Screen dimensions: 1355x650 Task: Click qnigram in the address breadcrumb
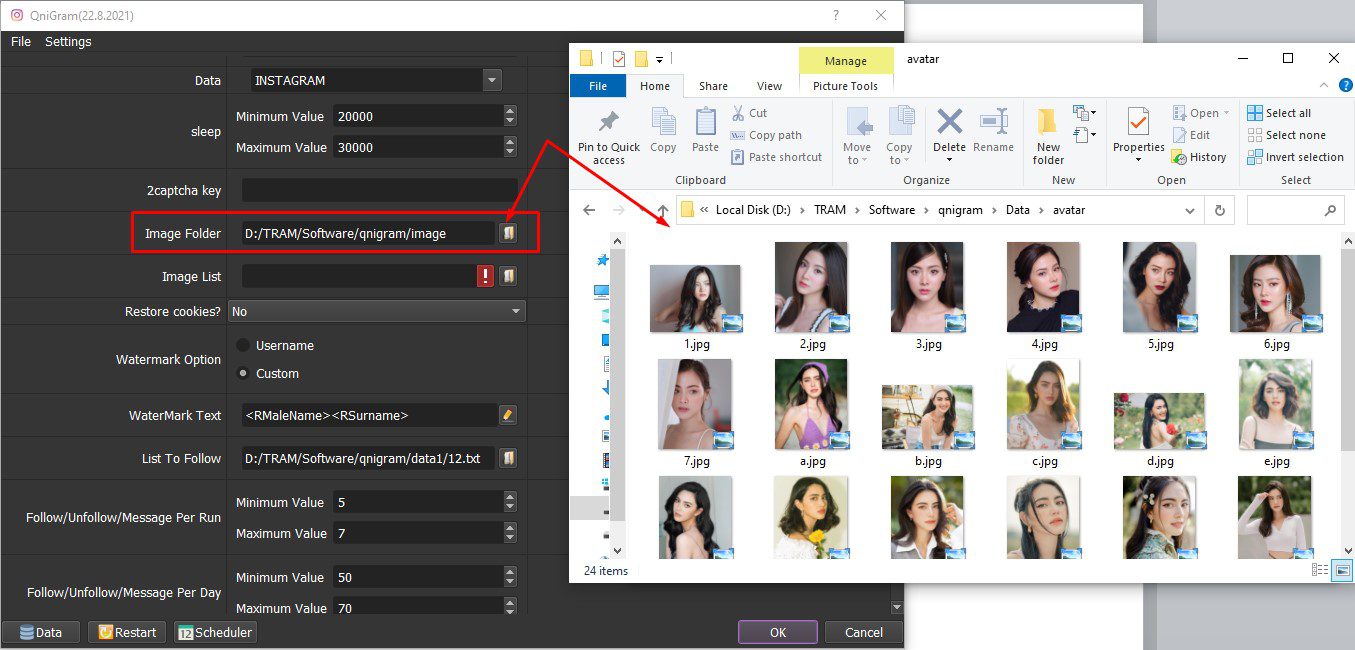click(960, 210)
